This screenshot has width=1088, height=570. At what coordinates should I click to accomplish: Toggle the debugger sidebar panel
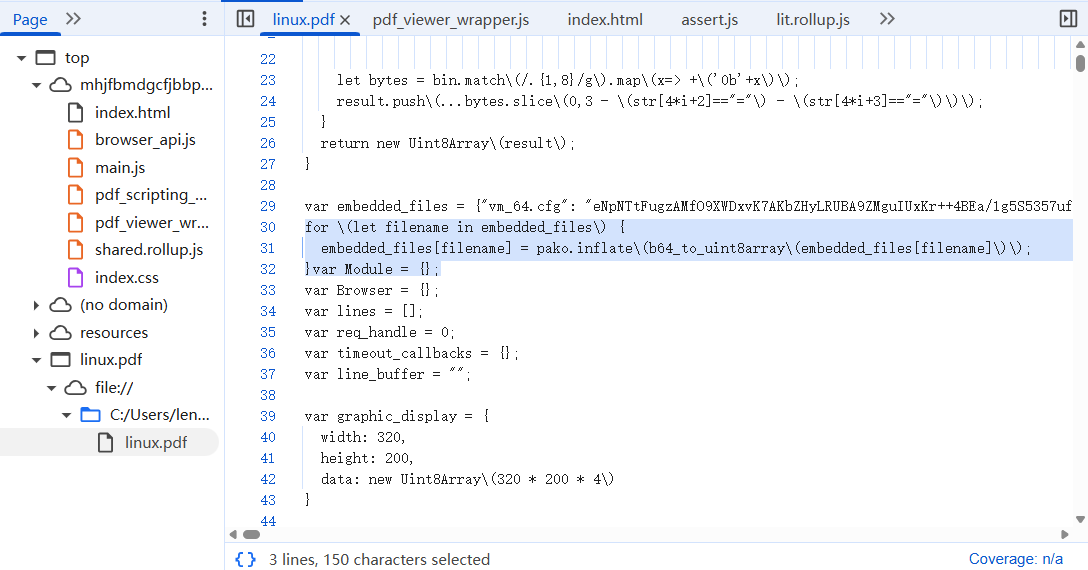pos(1069,19)
